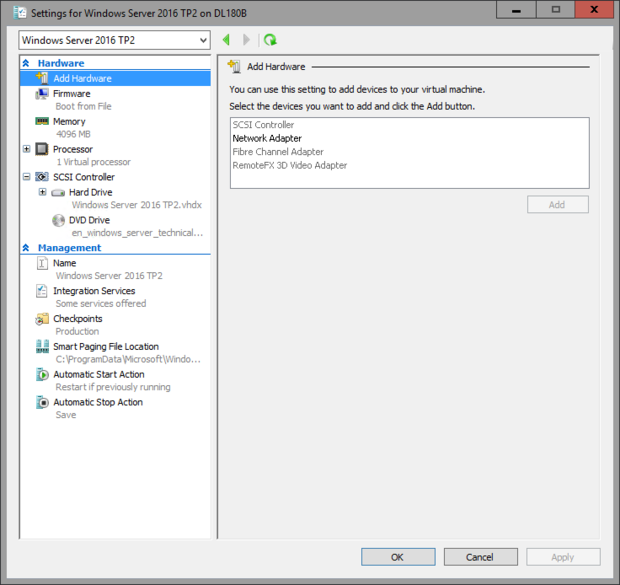Image resolution: width=620 pixels, height=585 pixels.
Task: Select Network Adapter in device list
Action: [267, 138]
